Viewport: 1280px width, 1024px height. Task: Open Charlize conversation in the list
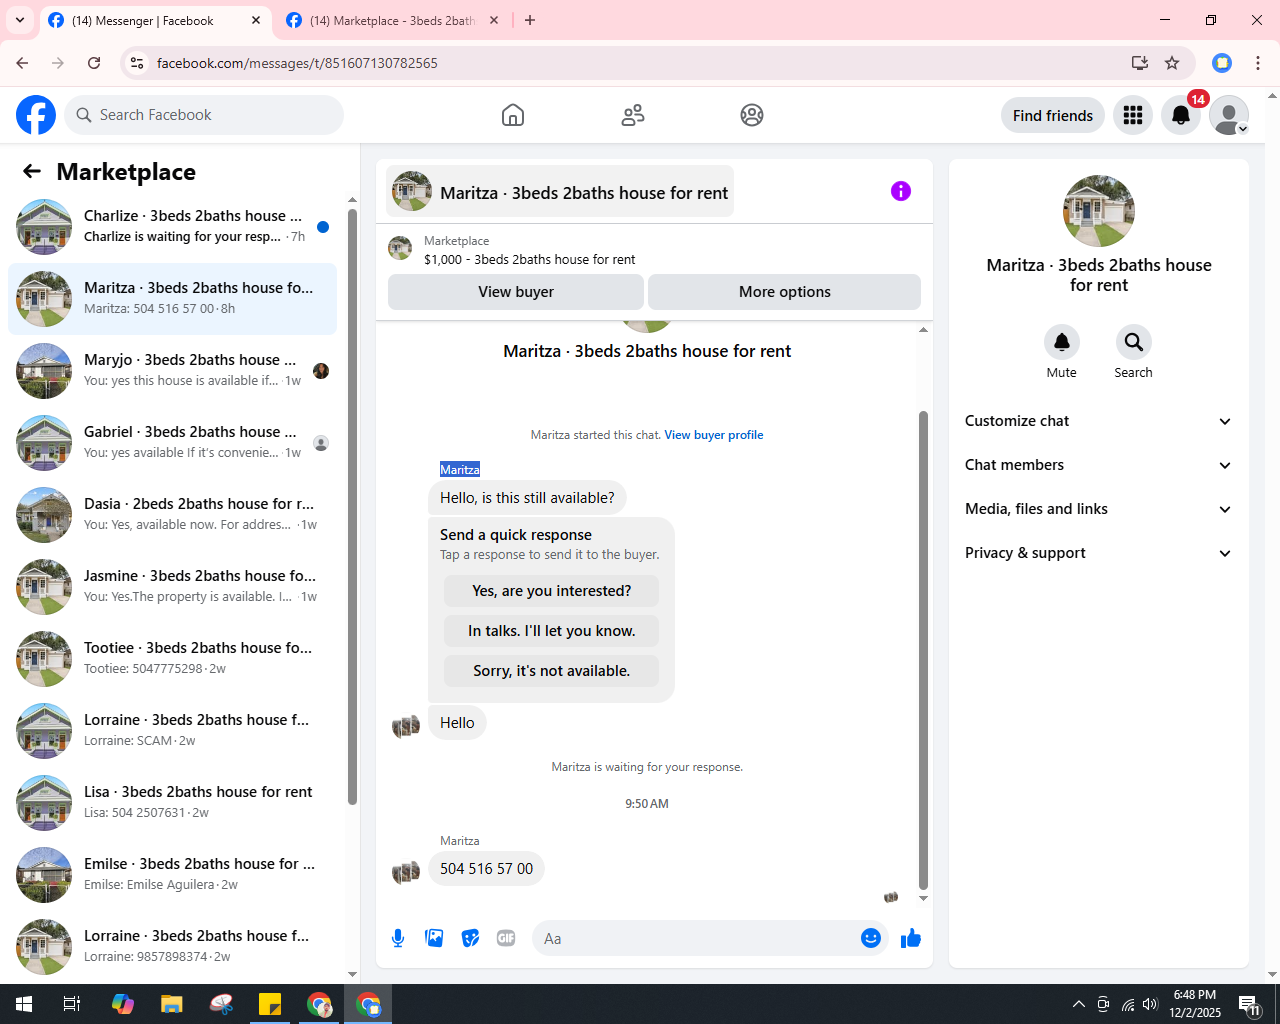[172, 227]
